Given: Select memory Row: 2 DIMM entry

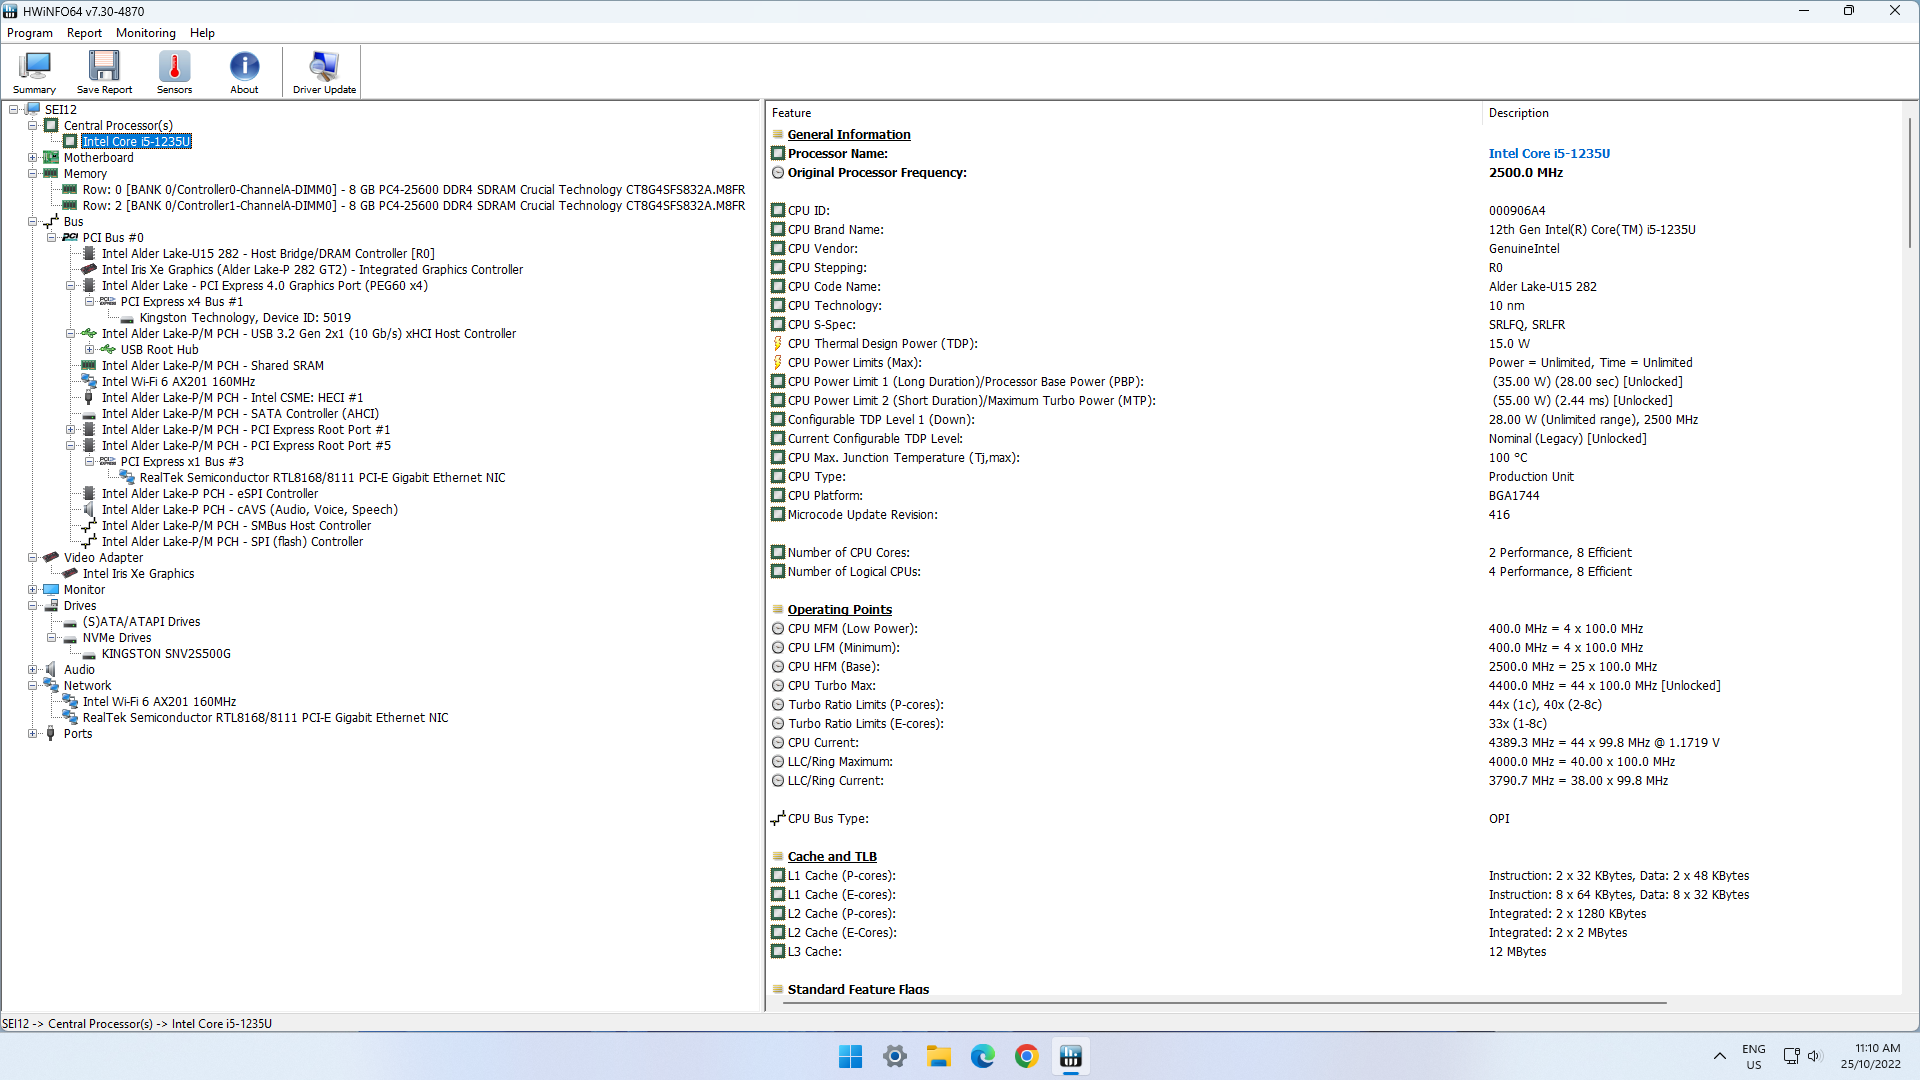Looking at the screenshot, I should pos(413,206).
